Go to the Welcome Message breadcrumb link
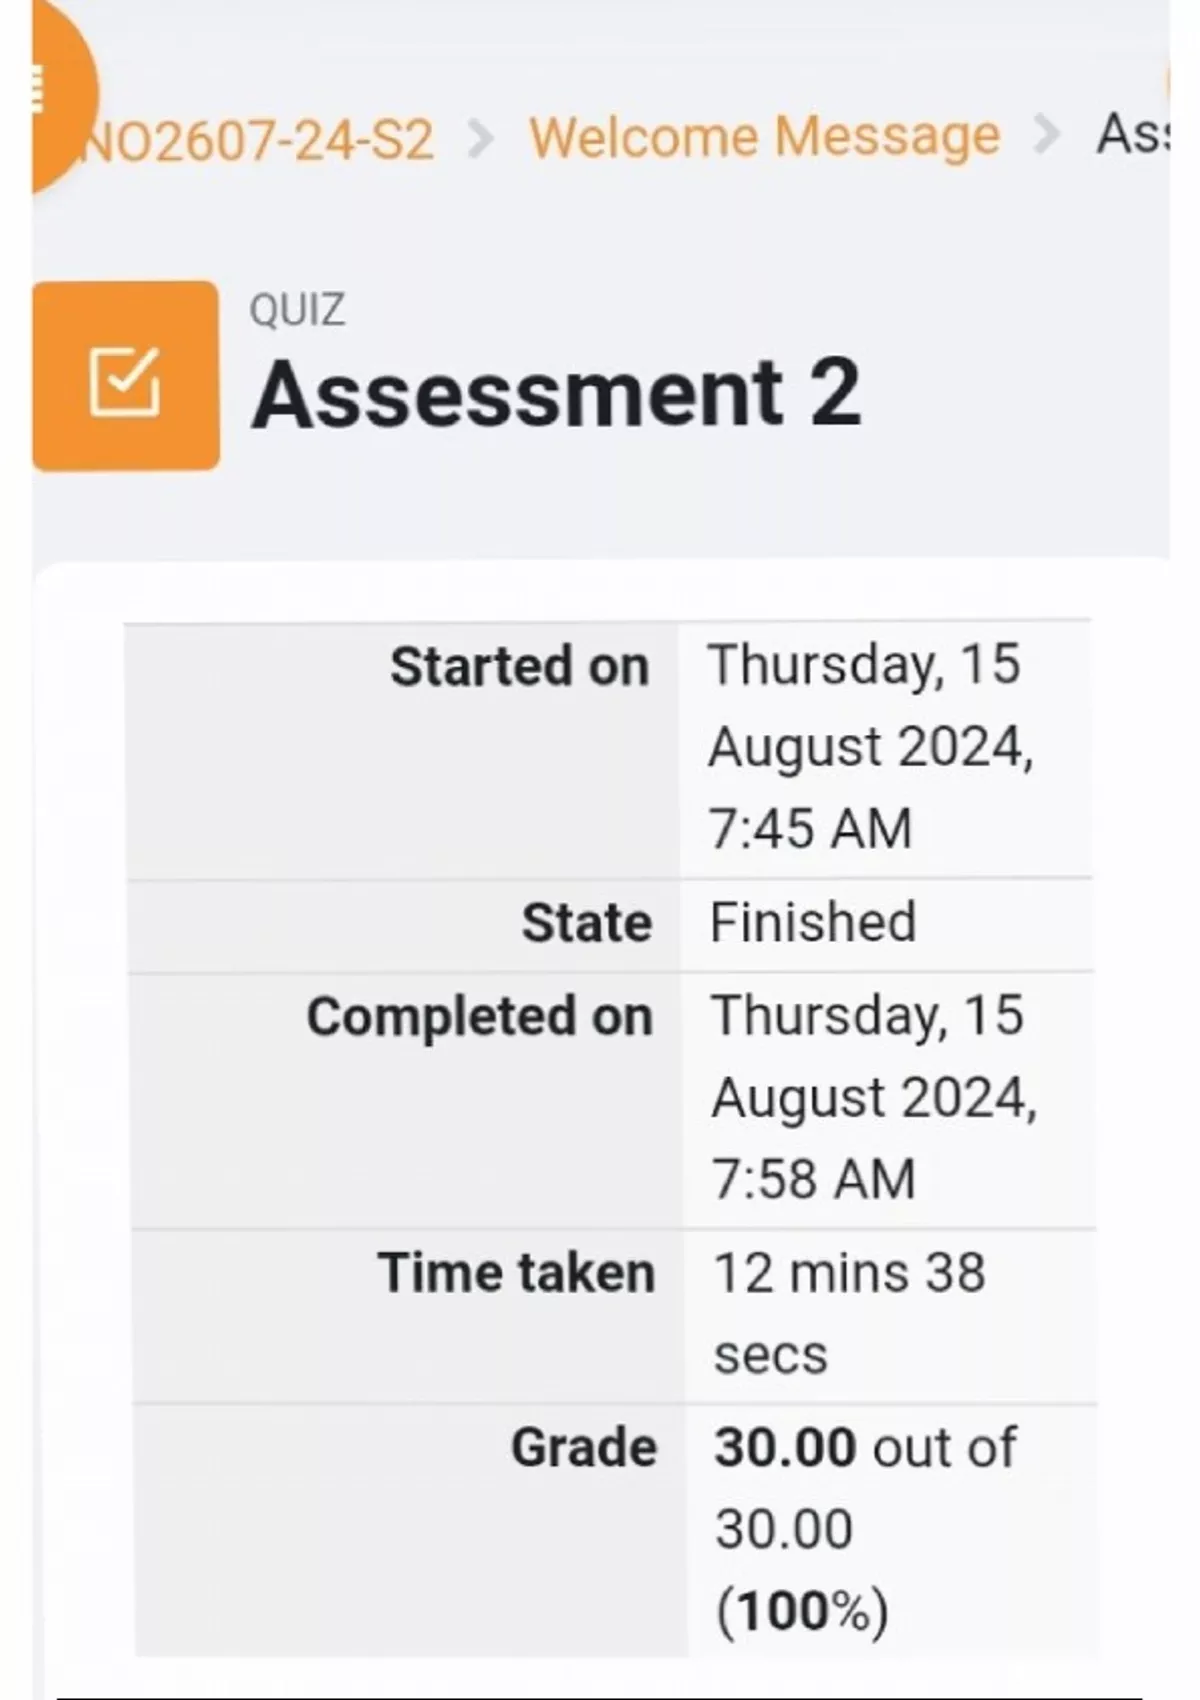Viewport: 1200px width, 1700px height. click(764, 136)
